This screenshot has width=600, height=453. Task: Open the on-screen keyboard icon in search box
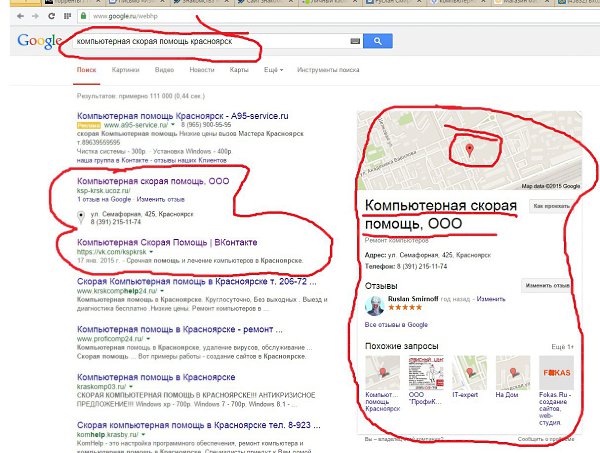[x=355, y=41]
